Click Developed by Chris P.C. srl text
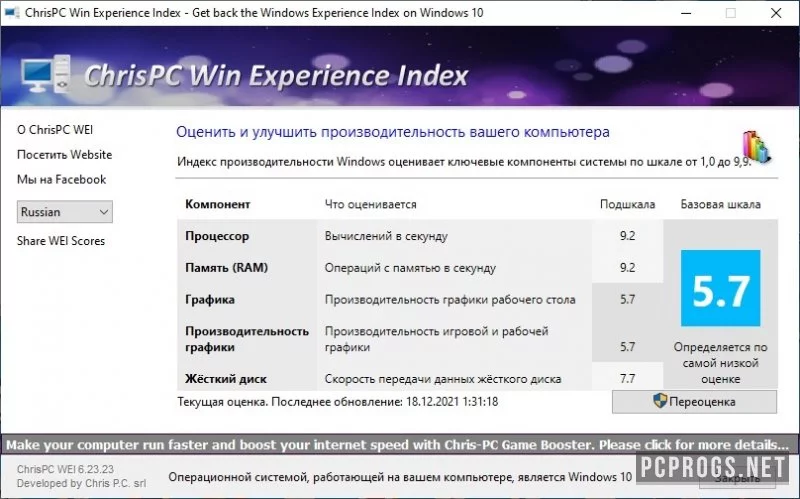 click(x=82, y=483)
